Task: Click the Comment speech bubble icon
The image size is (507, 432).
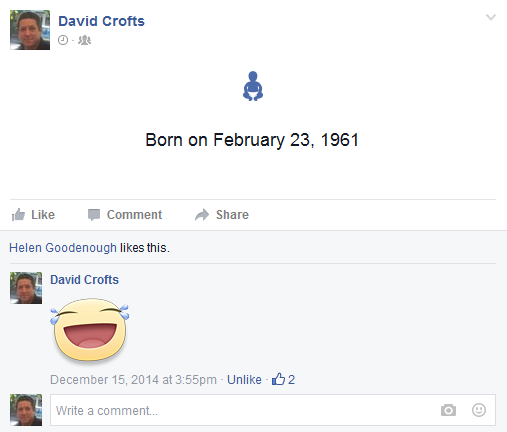Action: [x=94, y=215]
